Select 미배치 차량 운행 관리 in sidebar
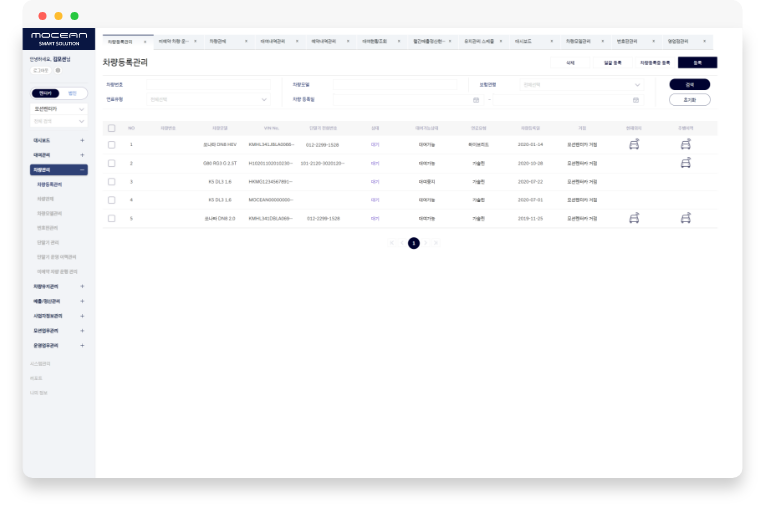Viewport: 765px width, 511px height. point(57,272)
